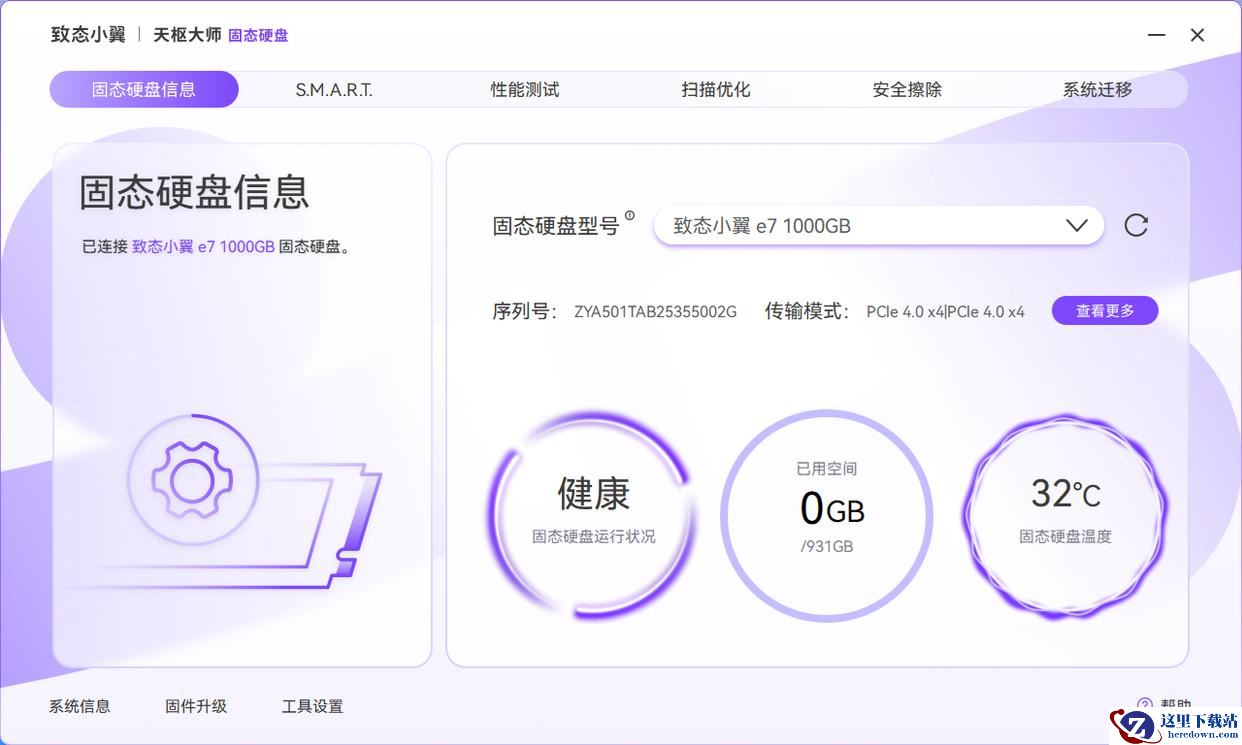Select the 安全擦除 tab

coord(907,90)
